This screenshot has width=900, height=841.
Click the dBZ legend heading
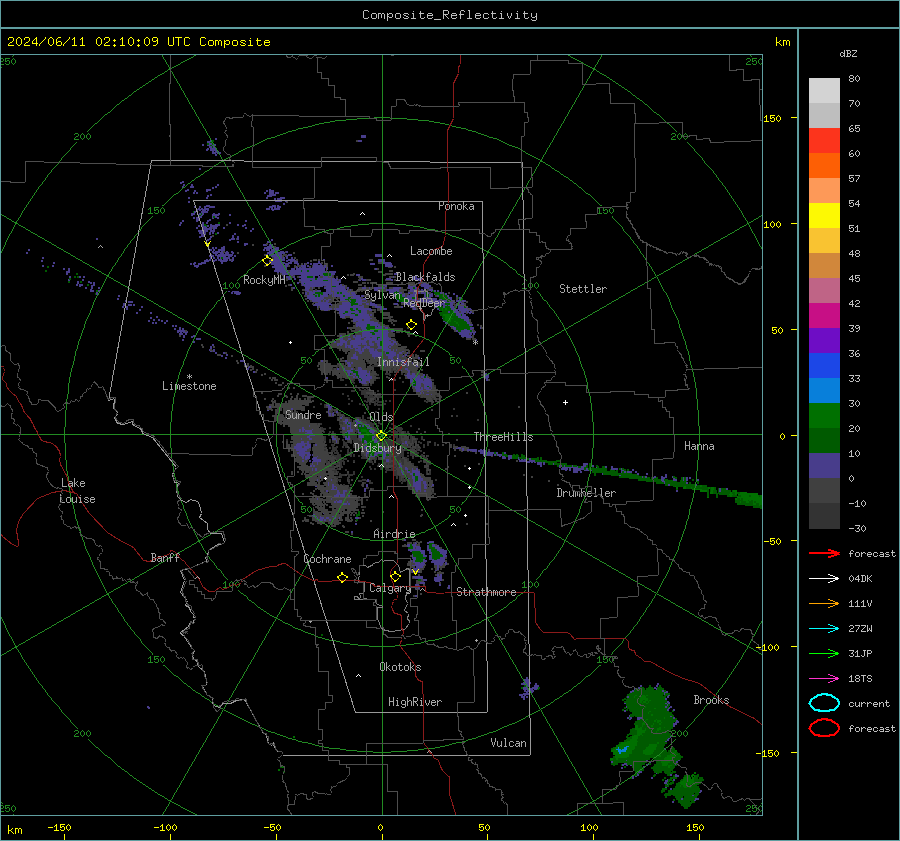(848, 53)
